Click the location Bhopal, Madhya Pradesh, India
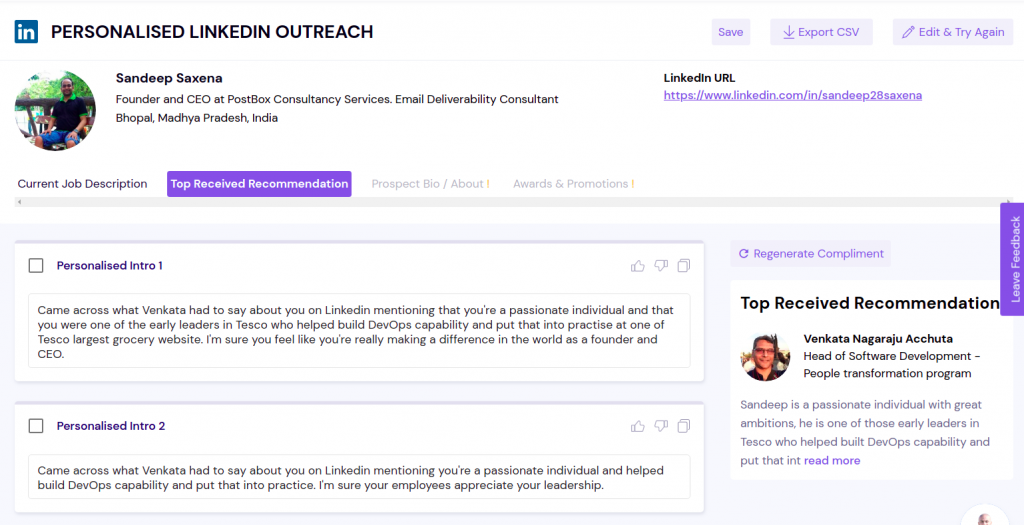This screenshot has width=1024, height=525. point(197,118)
